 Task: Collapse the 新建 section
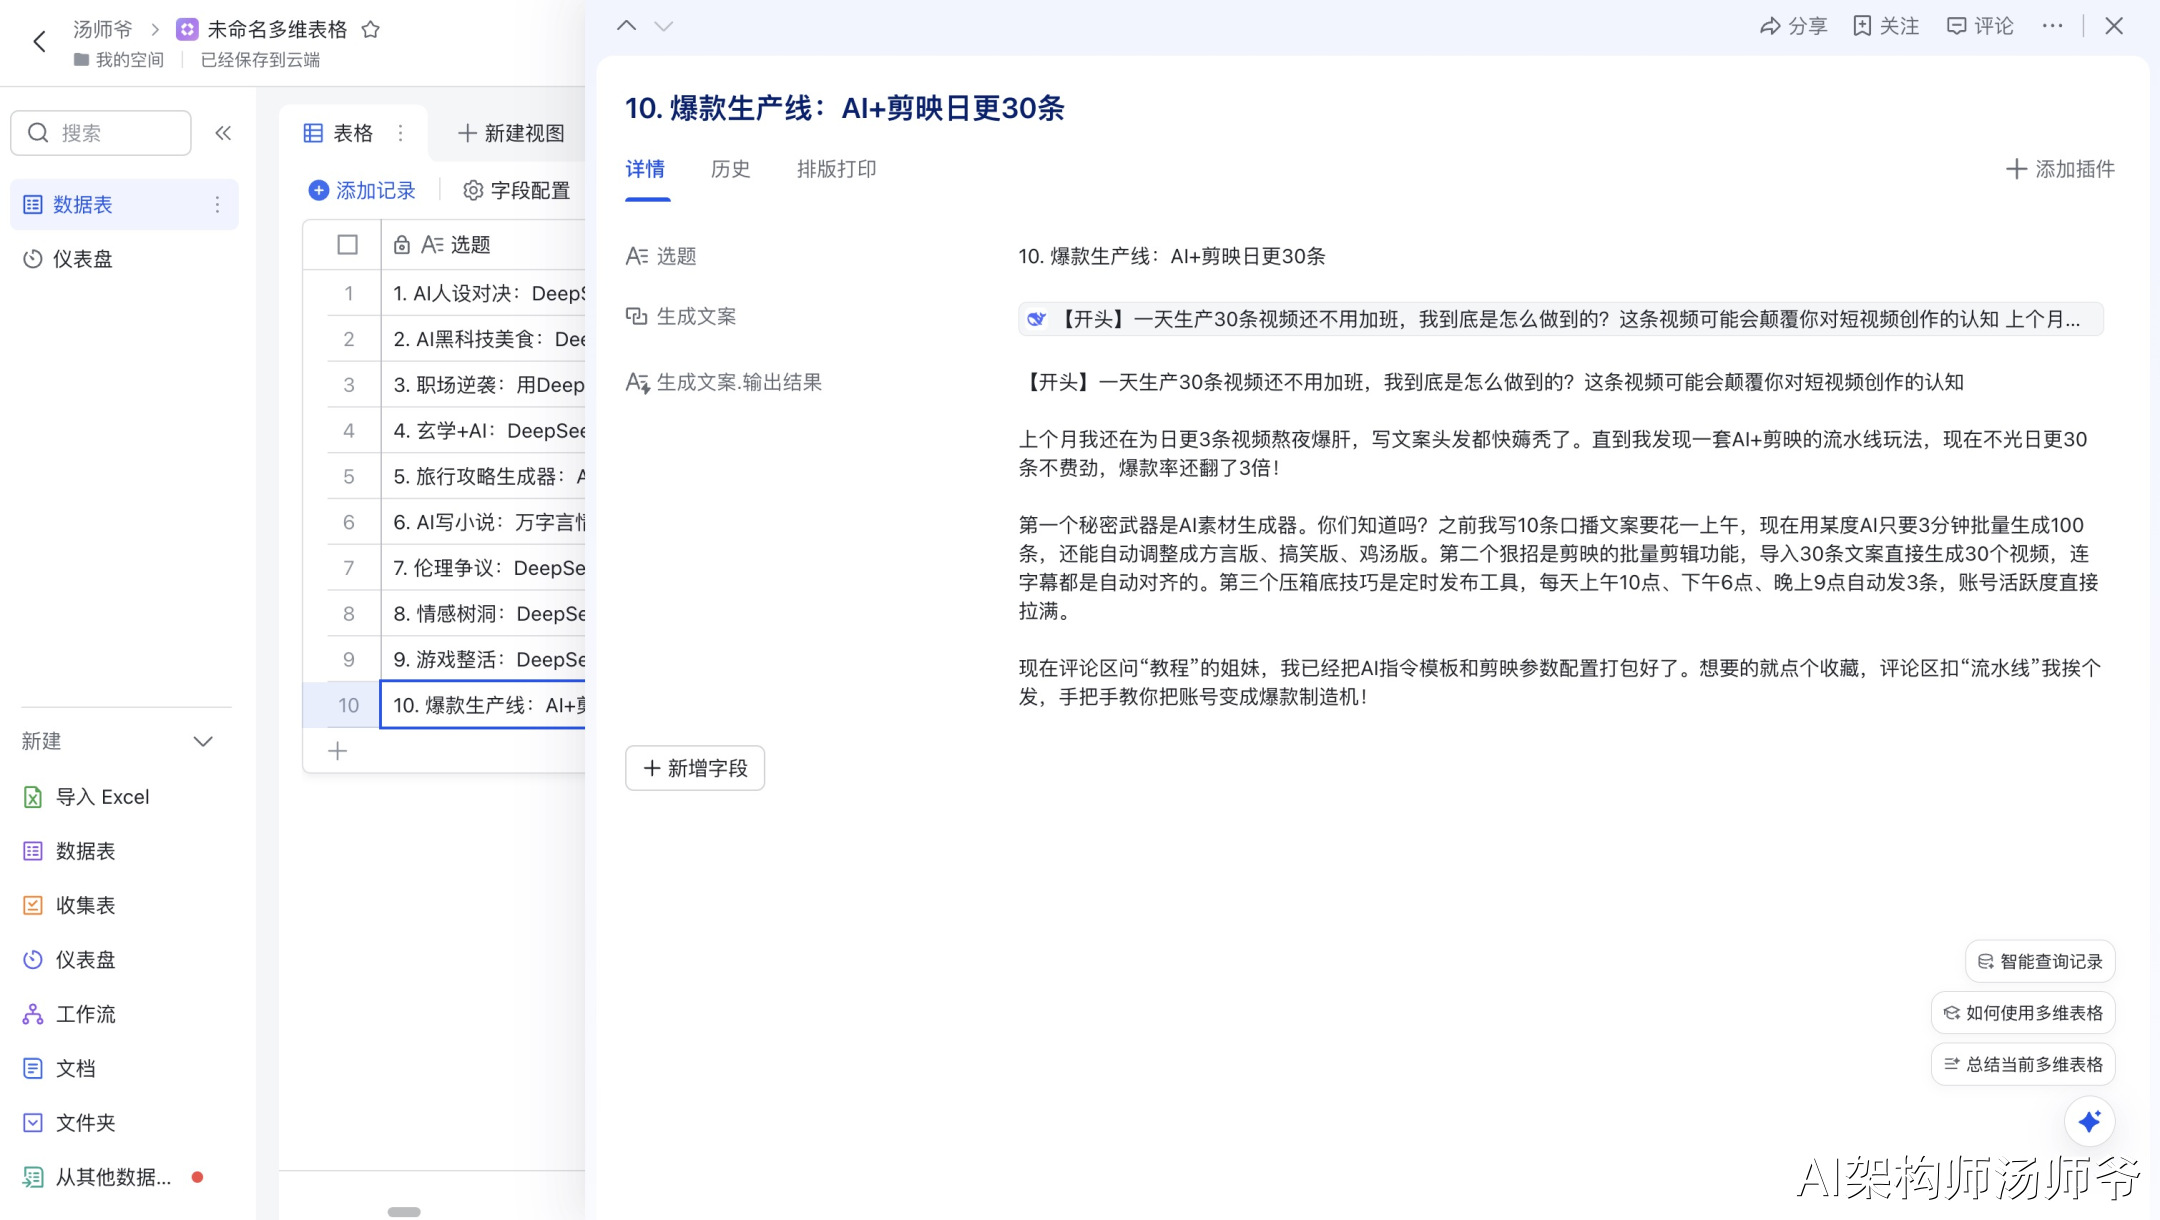[x=203, y=741]
